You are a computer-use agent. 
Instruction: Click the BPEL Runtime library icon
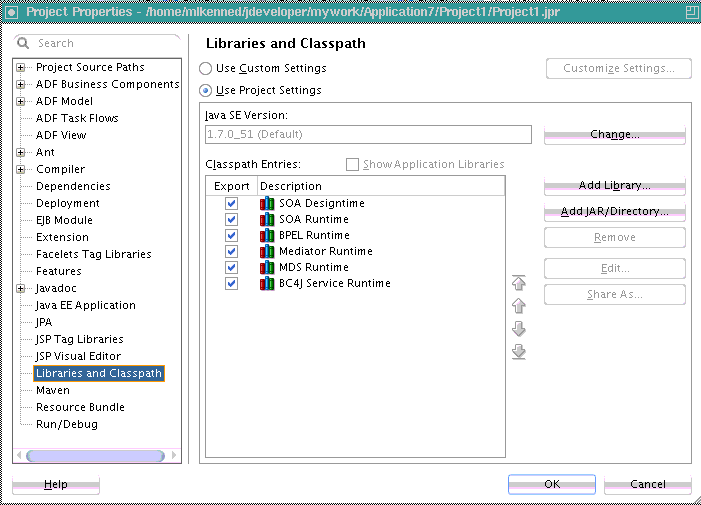[x=267, y=236]
